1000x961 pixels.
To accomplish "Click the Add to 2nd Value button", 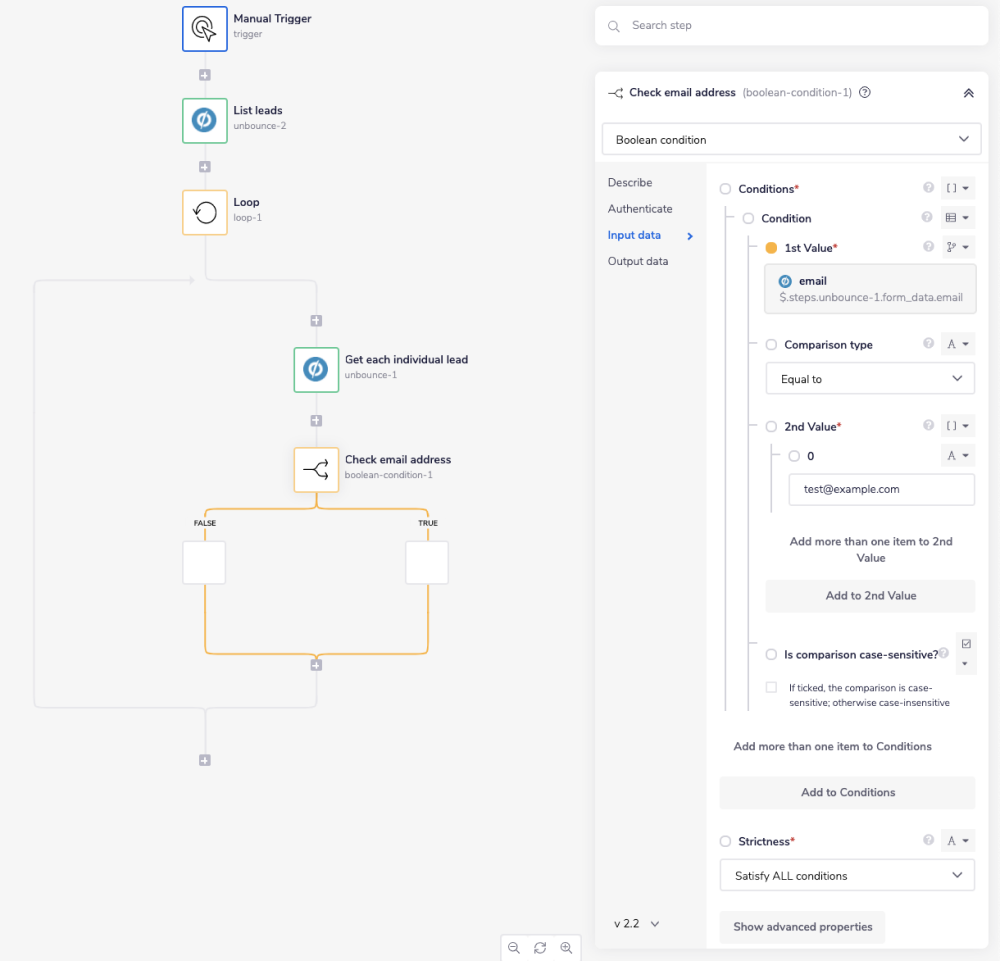I will coord(870,596).
